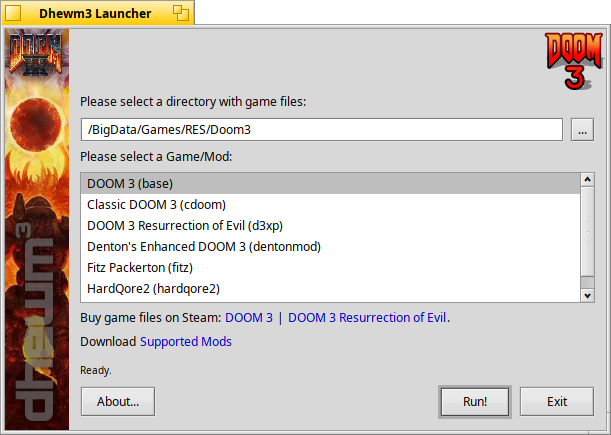Click the Run! button
The image size is (611, 435).
pyautogui.click(x=475, y=401)
